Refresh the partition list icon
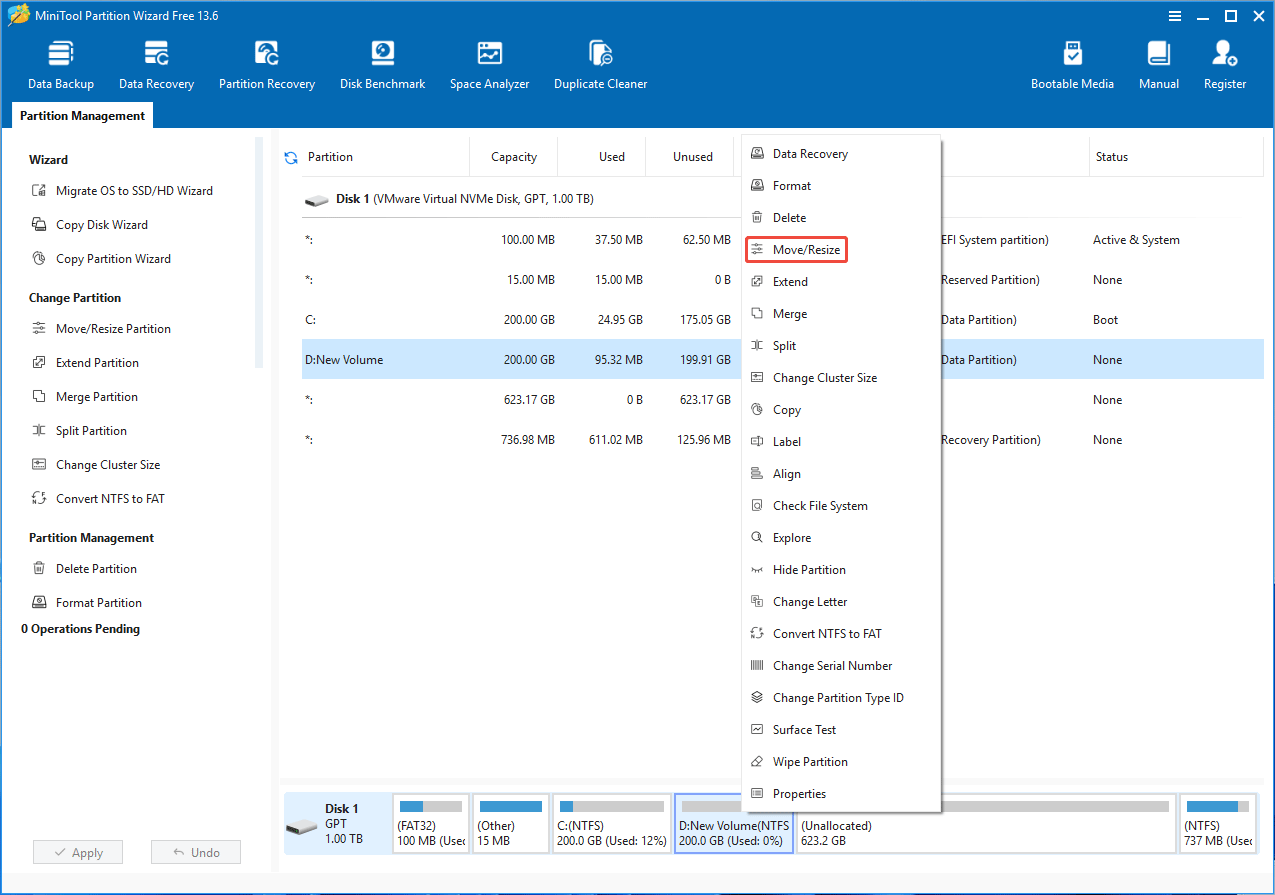Screen dimensions: 1275x895 (291, 157)
